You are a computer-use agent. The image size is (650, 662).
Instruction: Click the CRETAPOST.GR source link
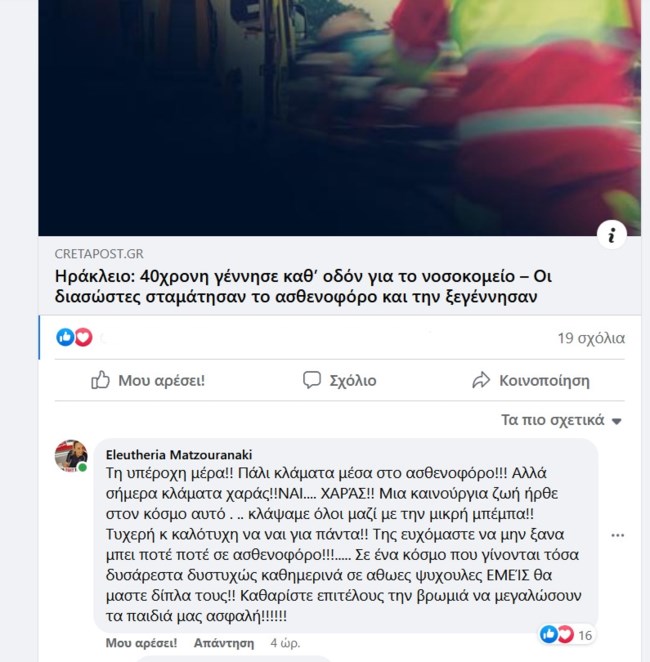99,254
